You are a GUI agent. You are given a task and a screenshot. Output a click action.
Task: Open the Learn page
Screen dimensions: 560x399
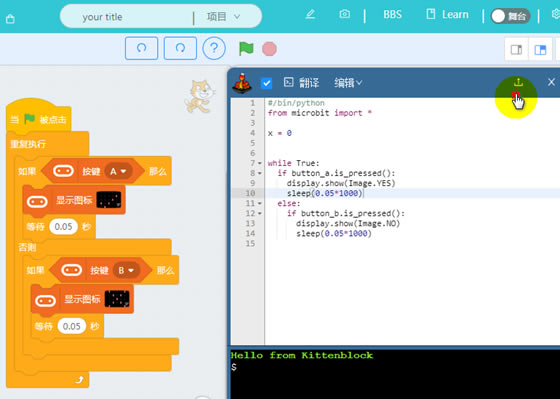pos(447,15)
